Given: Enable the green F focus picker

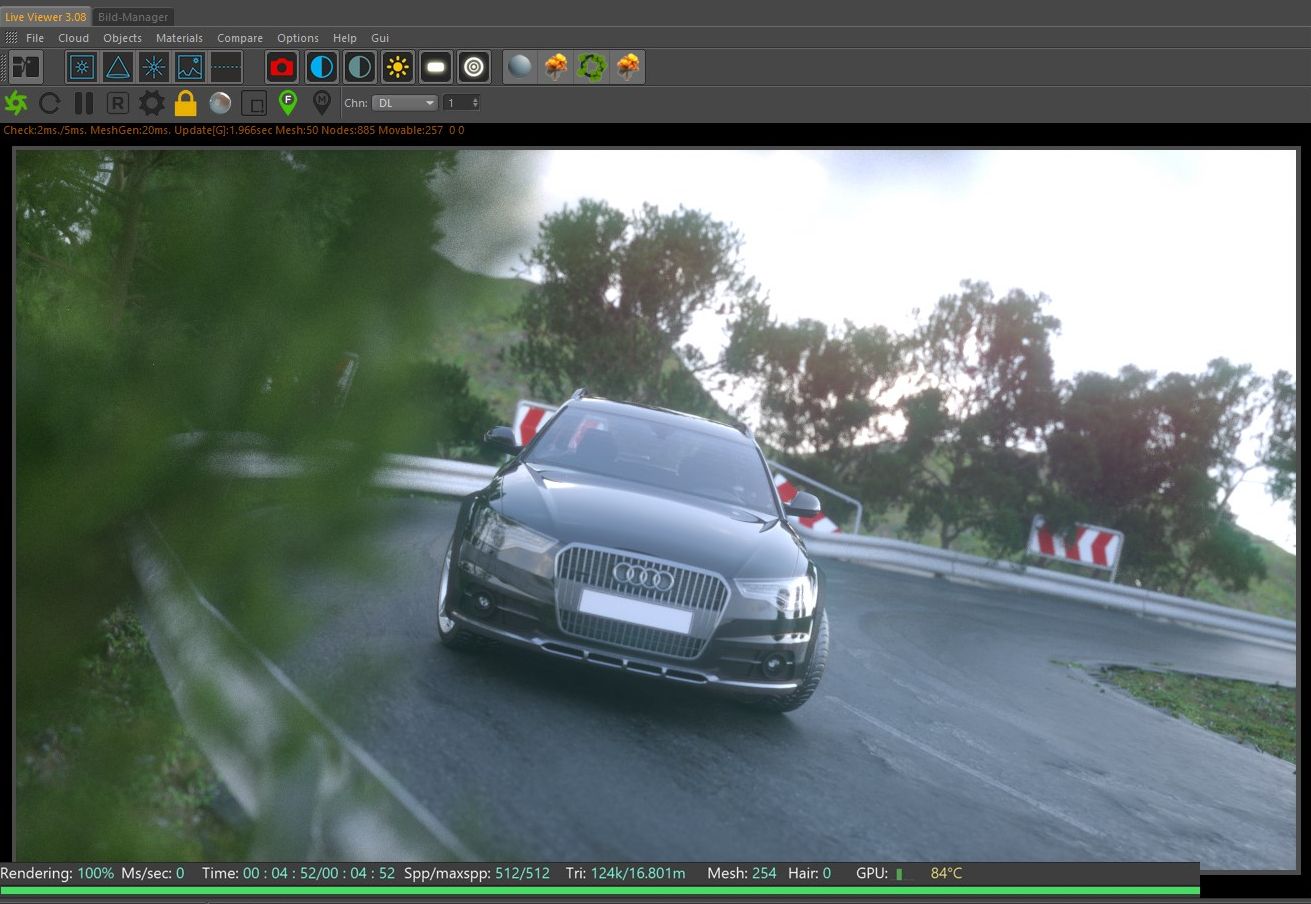Looking at the screenshot, I should click(x=288, y=102).
